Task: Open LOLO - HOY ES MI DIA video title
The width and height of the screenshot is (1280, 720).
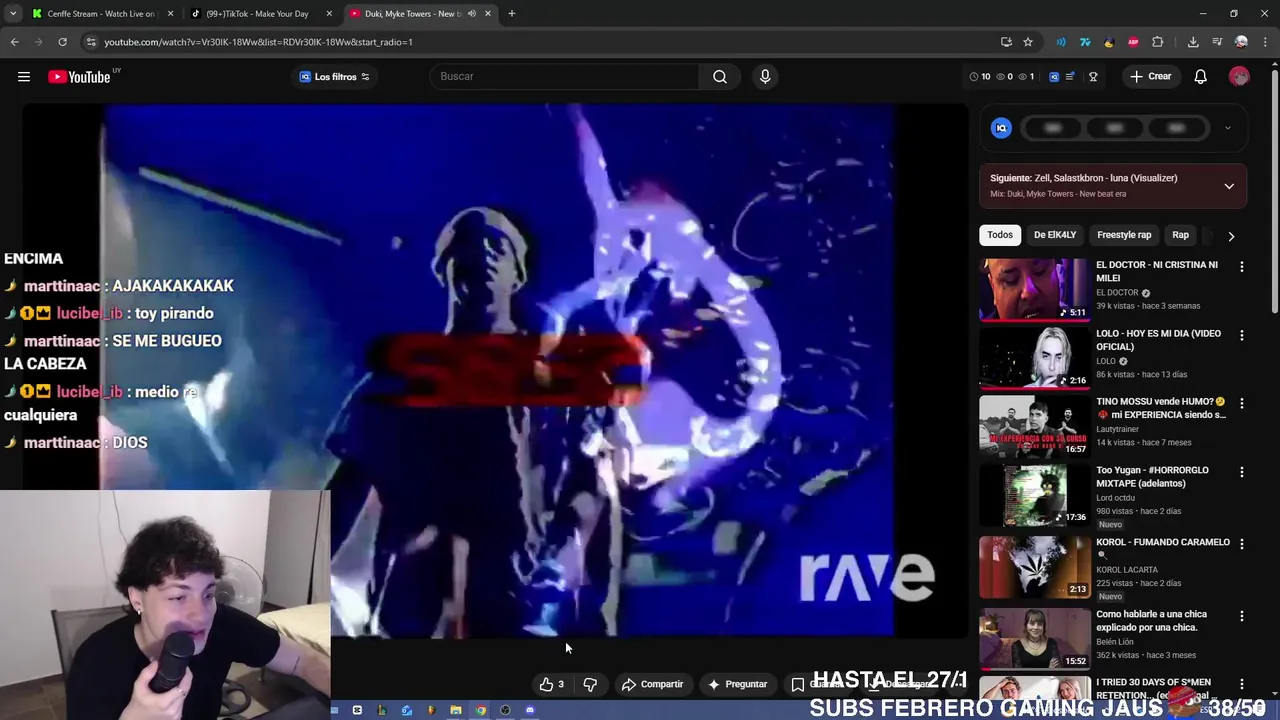Action: click(x=1158, y=340)
